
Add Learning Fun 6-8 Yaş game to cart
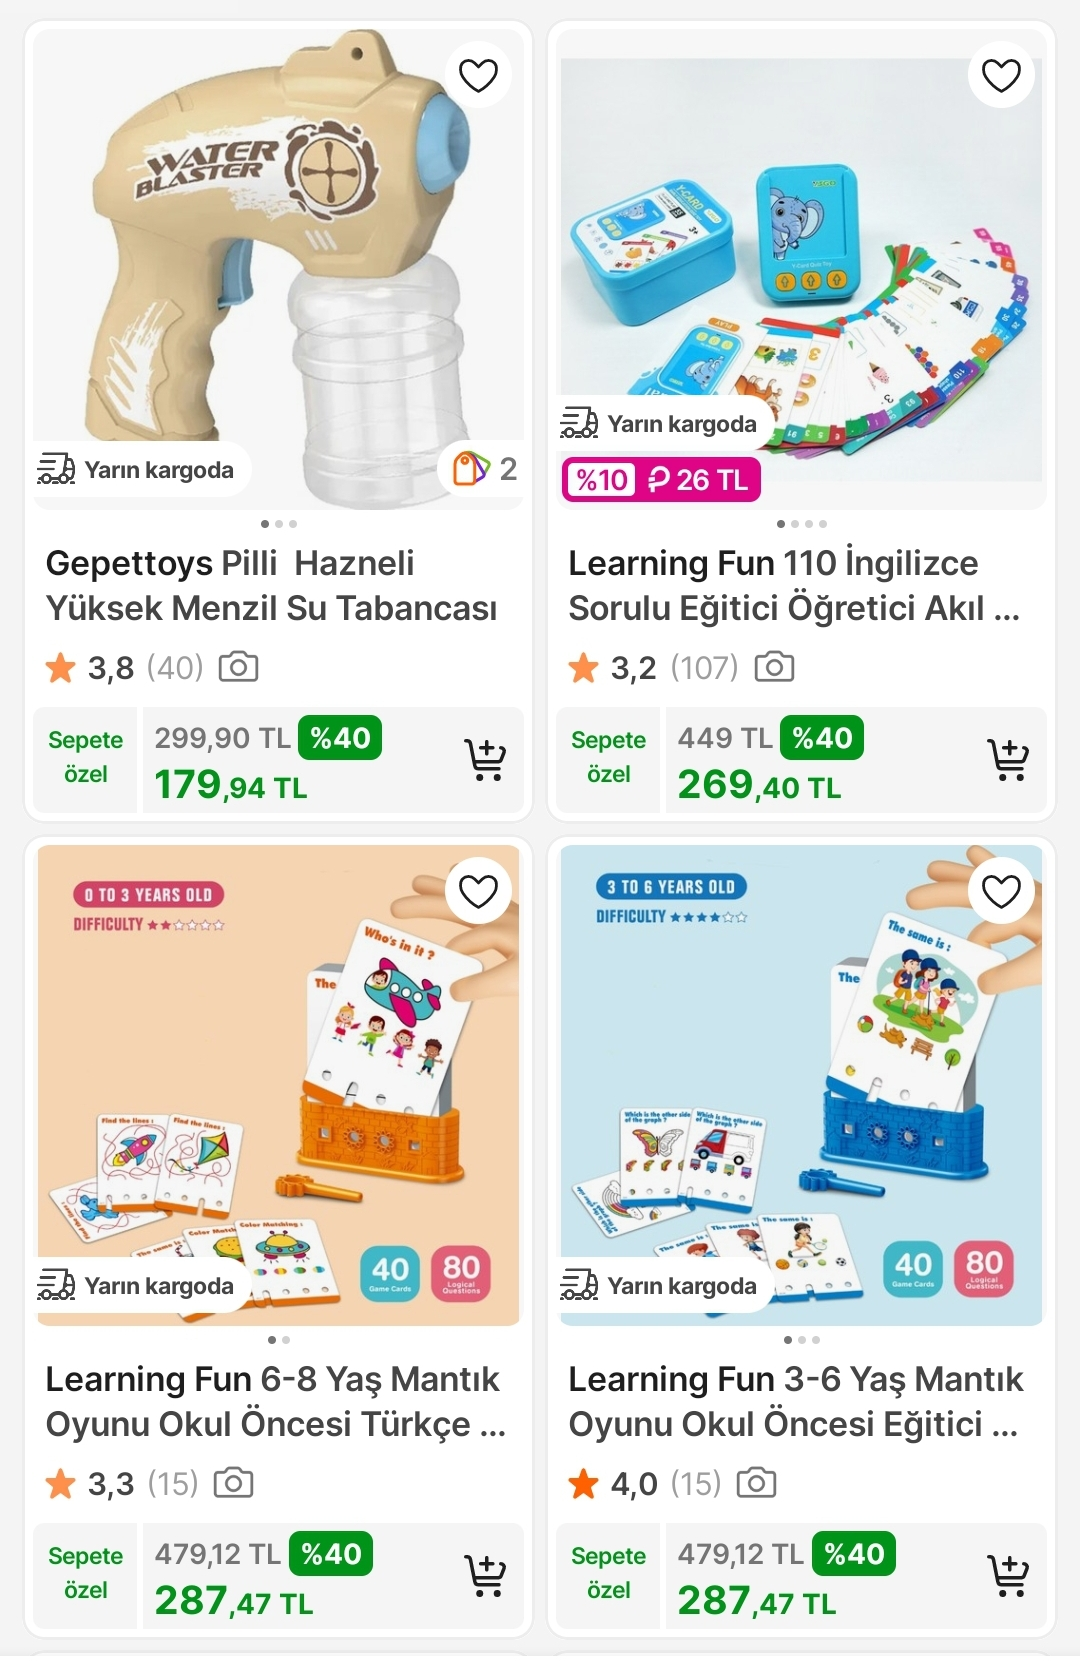(x=485, y=1576)
